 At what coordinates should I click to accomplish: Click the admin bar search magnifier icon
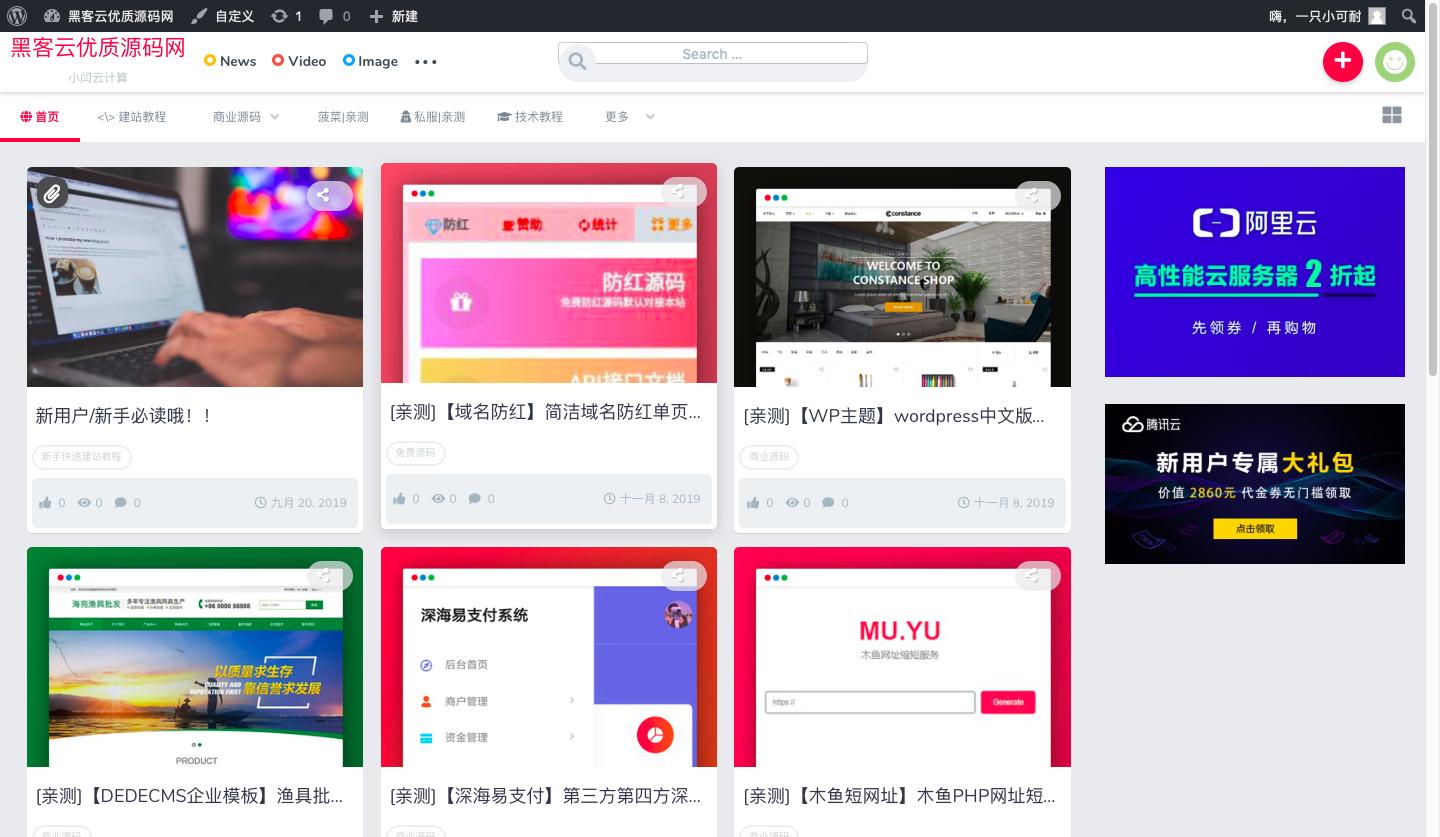pyautogui.click(x=1408, y=16)
